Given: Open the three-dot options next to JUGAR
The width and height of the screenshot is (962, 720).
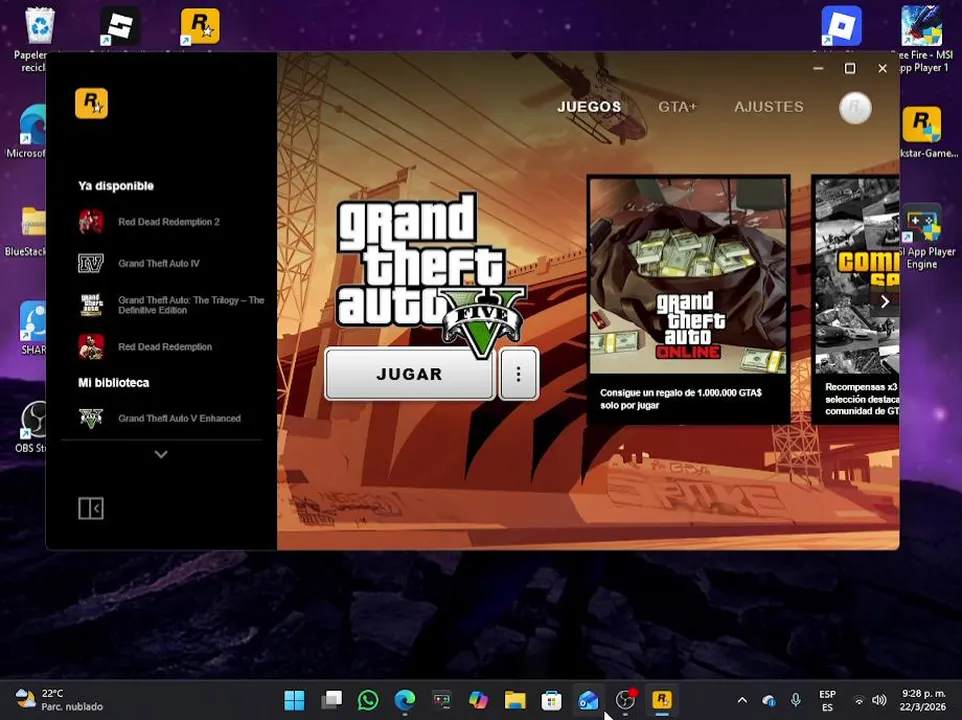Looking at the screenshot, I should (x=518, y=373).
